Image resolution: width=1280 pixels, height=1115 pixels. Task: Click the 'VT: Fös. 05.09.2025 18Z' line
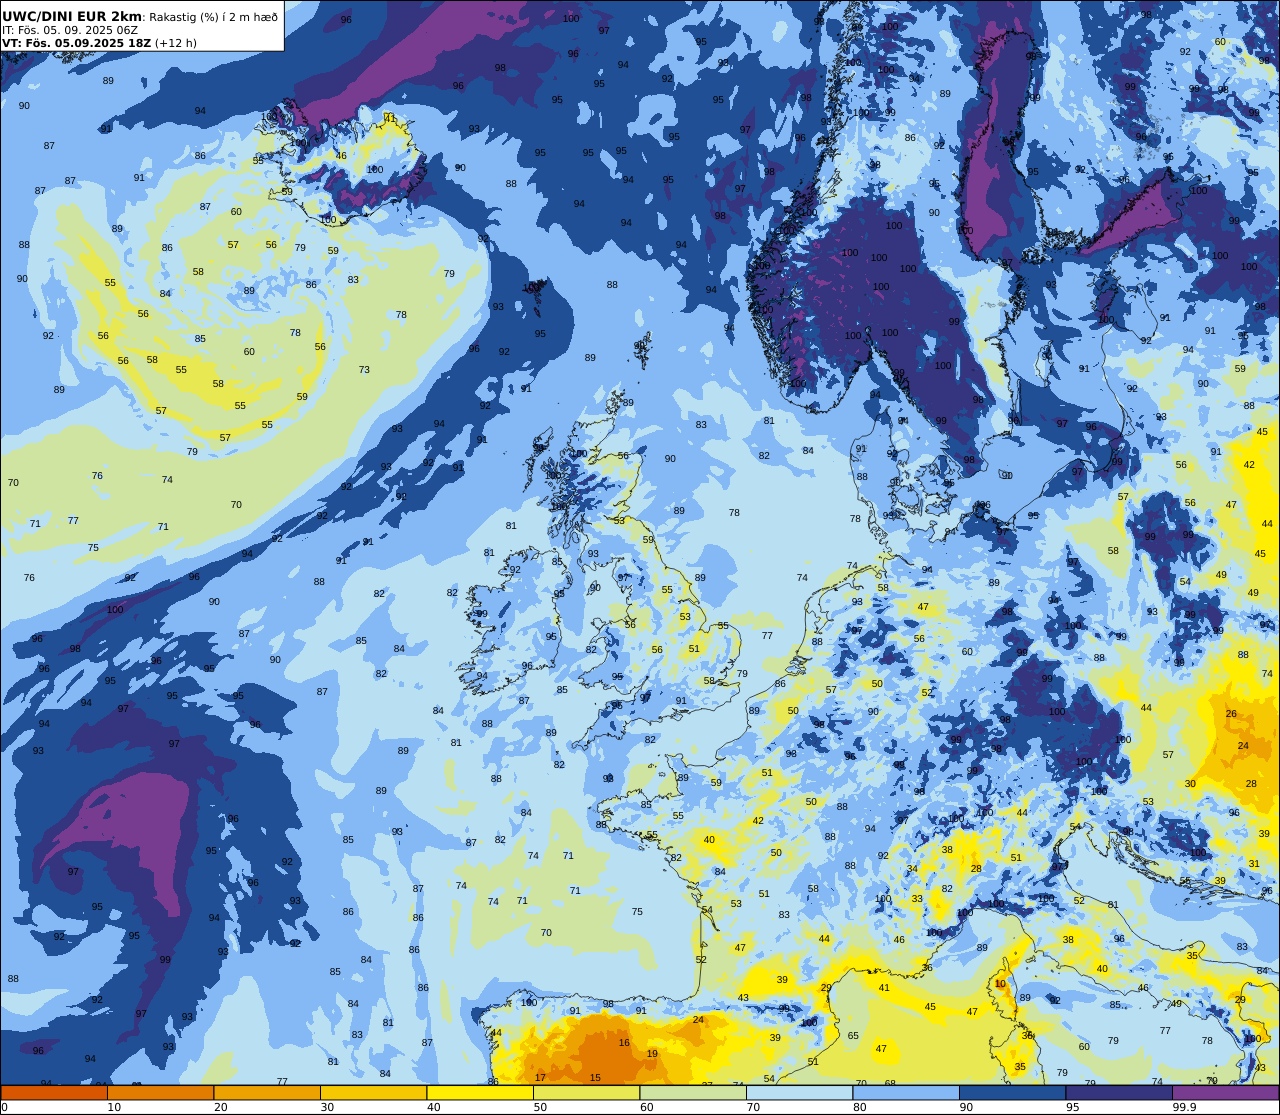coord(76,43)
